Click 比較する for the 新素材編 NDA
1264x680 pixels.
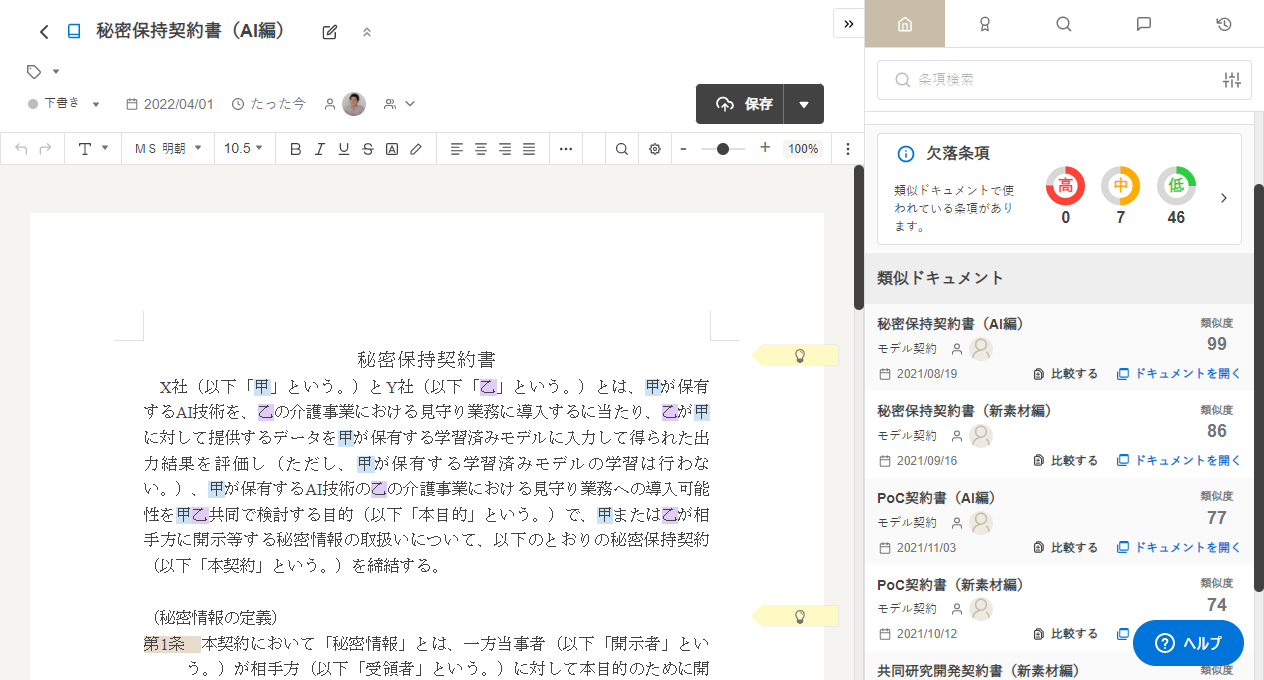click(1065, 461)
